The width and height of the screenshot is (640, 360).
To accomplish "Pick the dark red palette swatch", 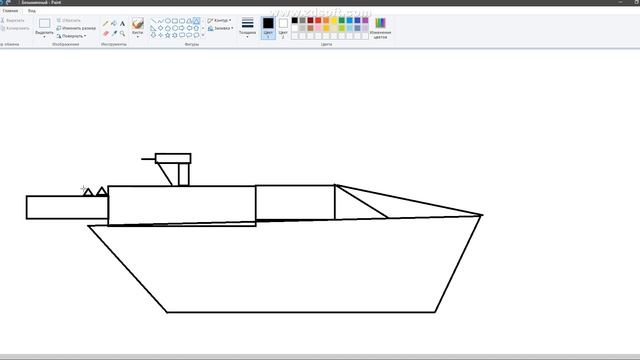I will tap(310, 20).
